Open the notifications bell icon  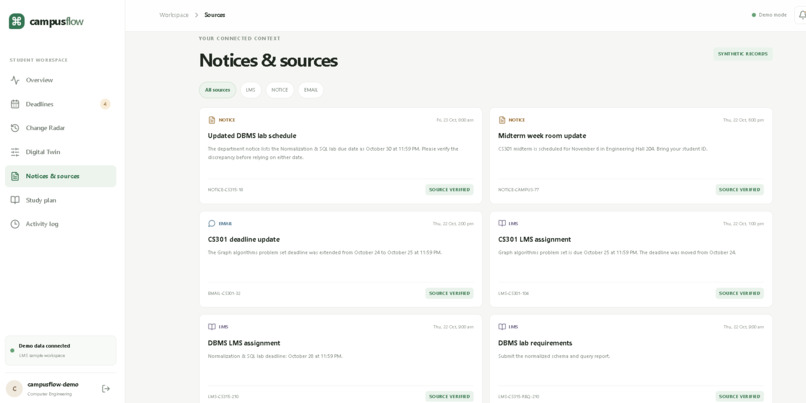(801, 15)
